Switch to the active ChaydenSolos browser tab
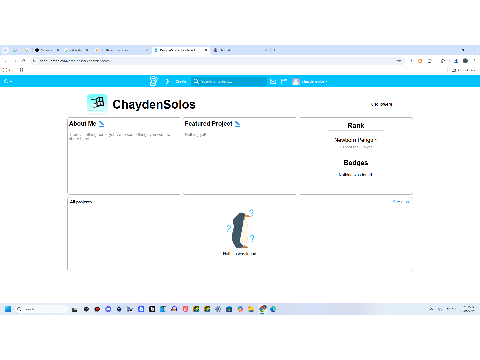 click(x=180, y=50)
